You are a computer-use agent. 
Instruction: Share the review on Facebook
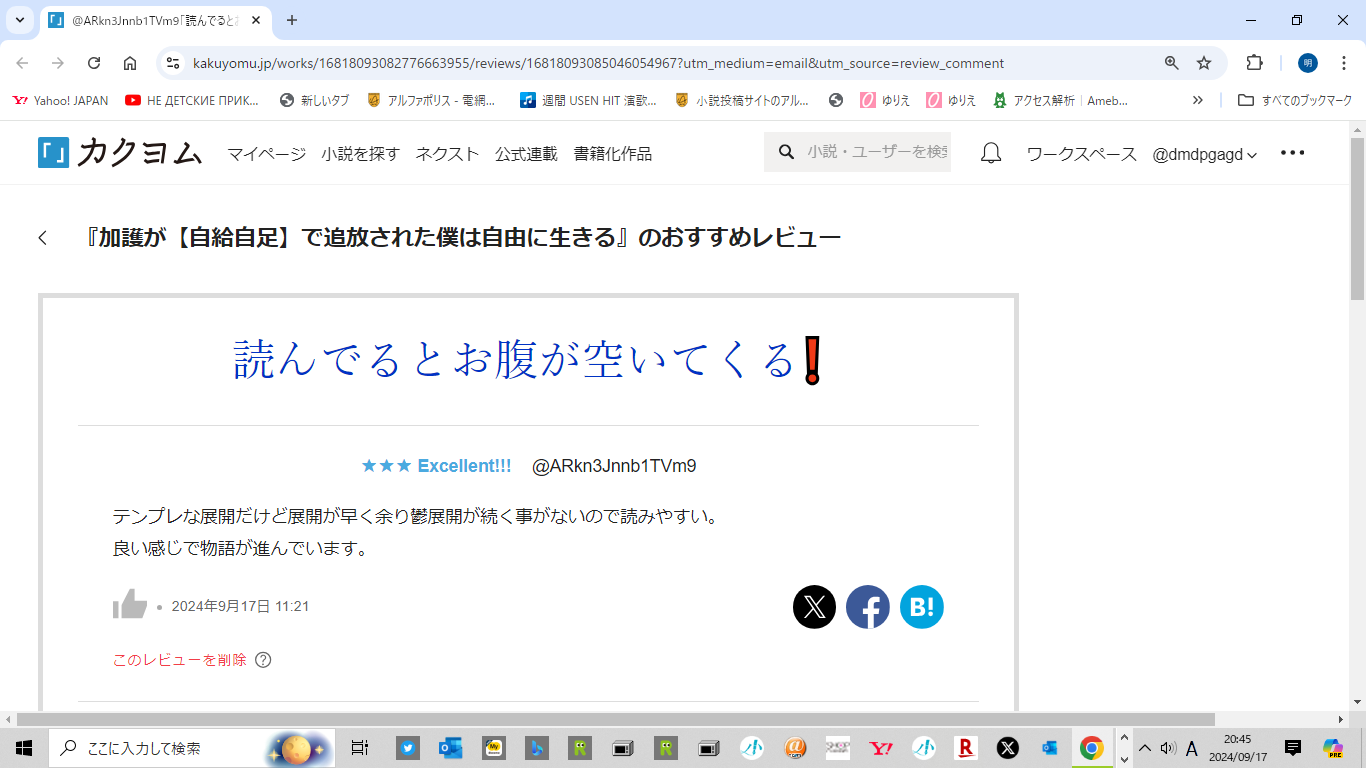[868, 607]
